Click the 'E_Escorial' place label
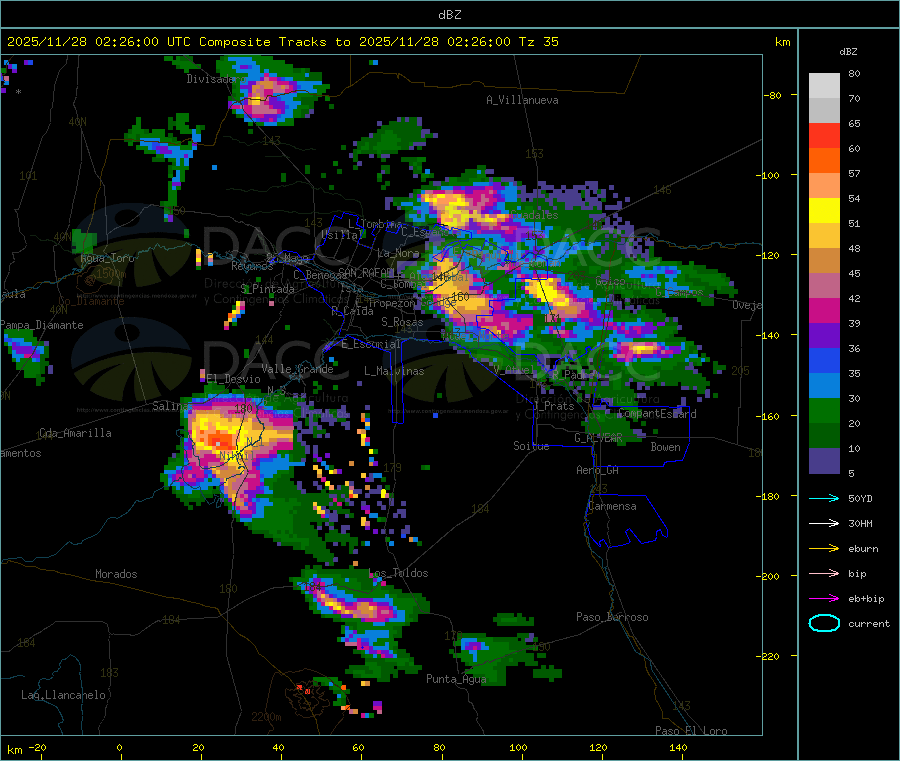Image resolution: width=900 pixels, height=761 pixels. click(371, 344)
